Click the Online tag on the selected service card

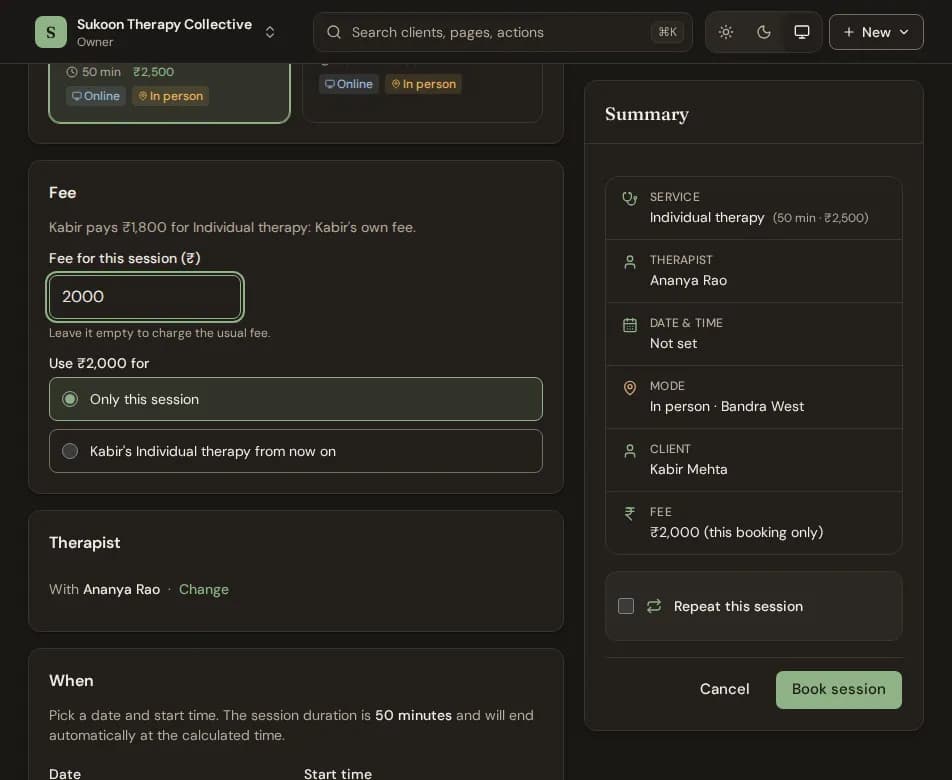[x=96, y=96]
